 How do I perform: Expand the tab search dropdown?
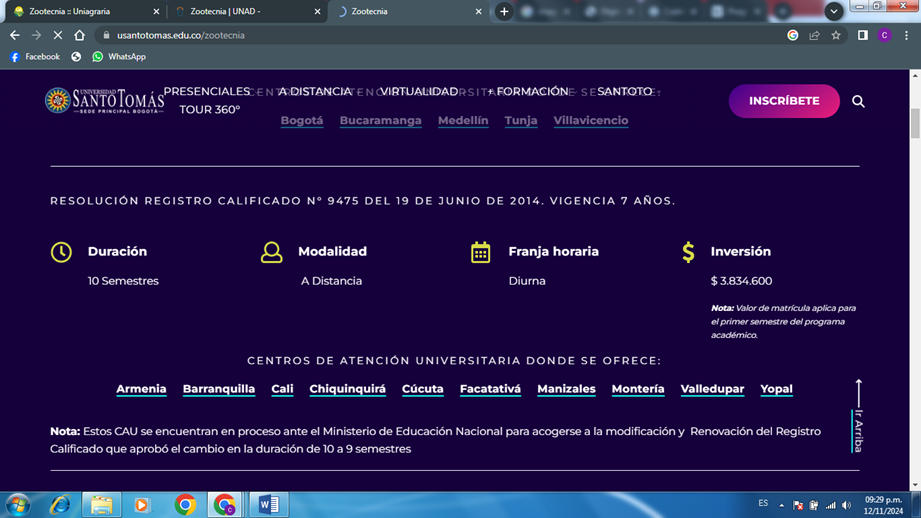tap(833, 11)
